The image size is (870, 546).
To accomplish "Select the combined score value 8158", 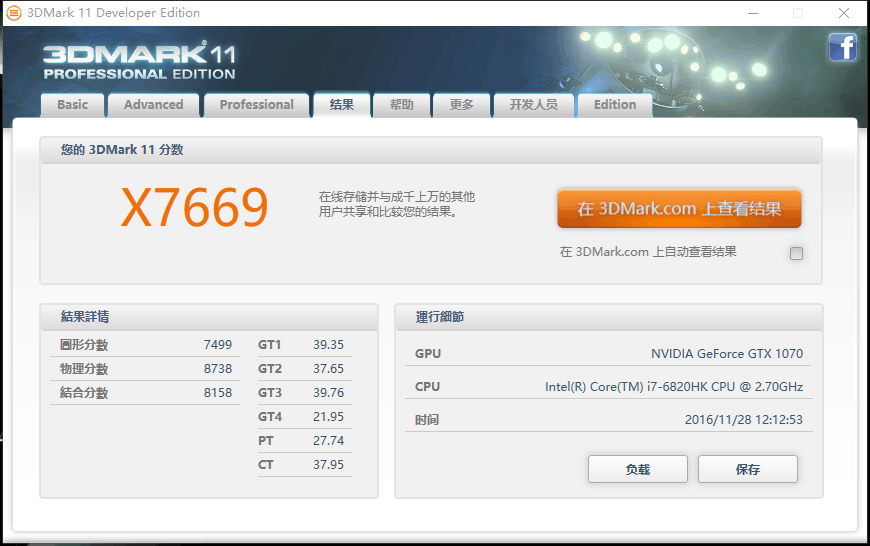I will pos(218,392).
